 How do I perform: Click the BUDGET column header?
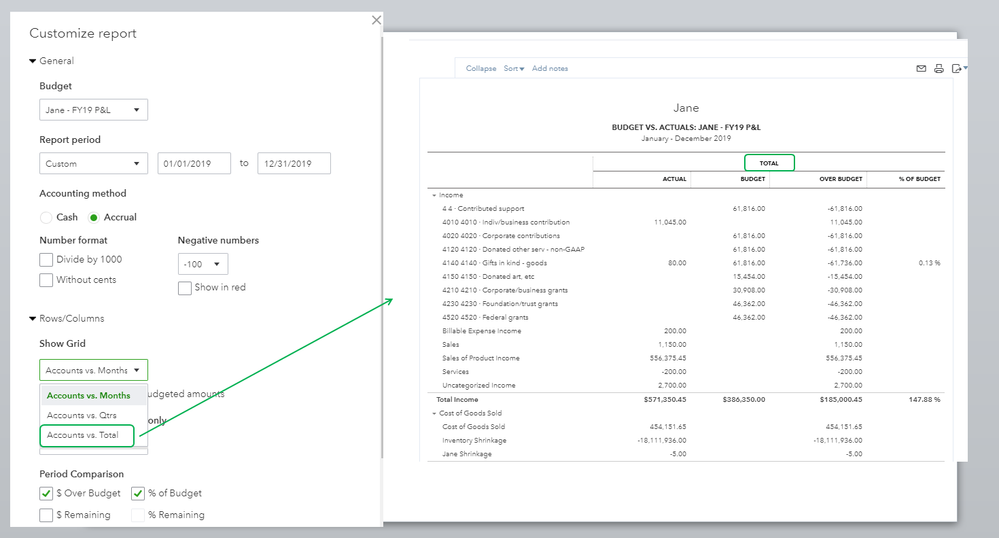pos(752,179)
